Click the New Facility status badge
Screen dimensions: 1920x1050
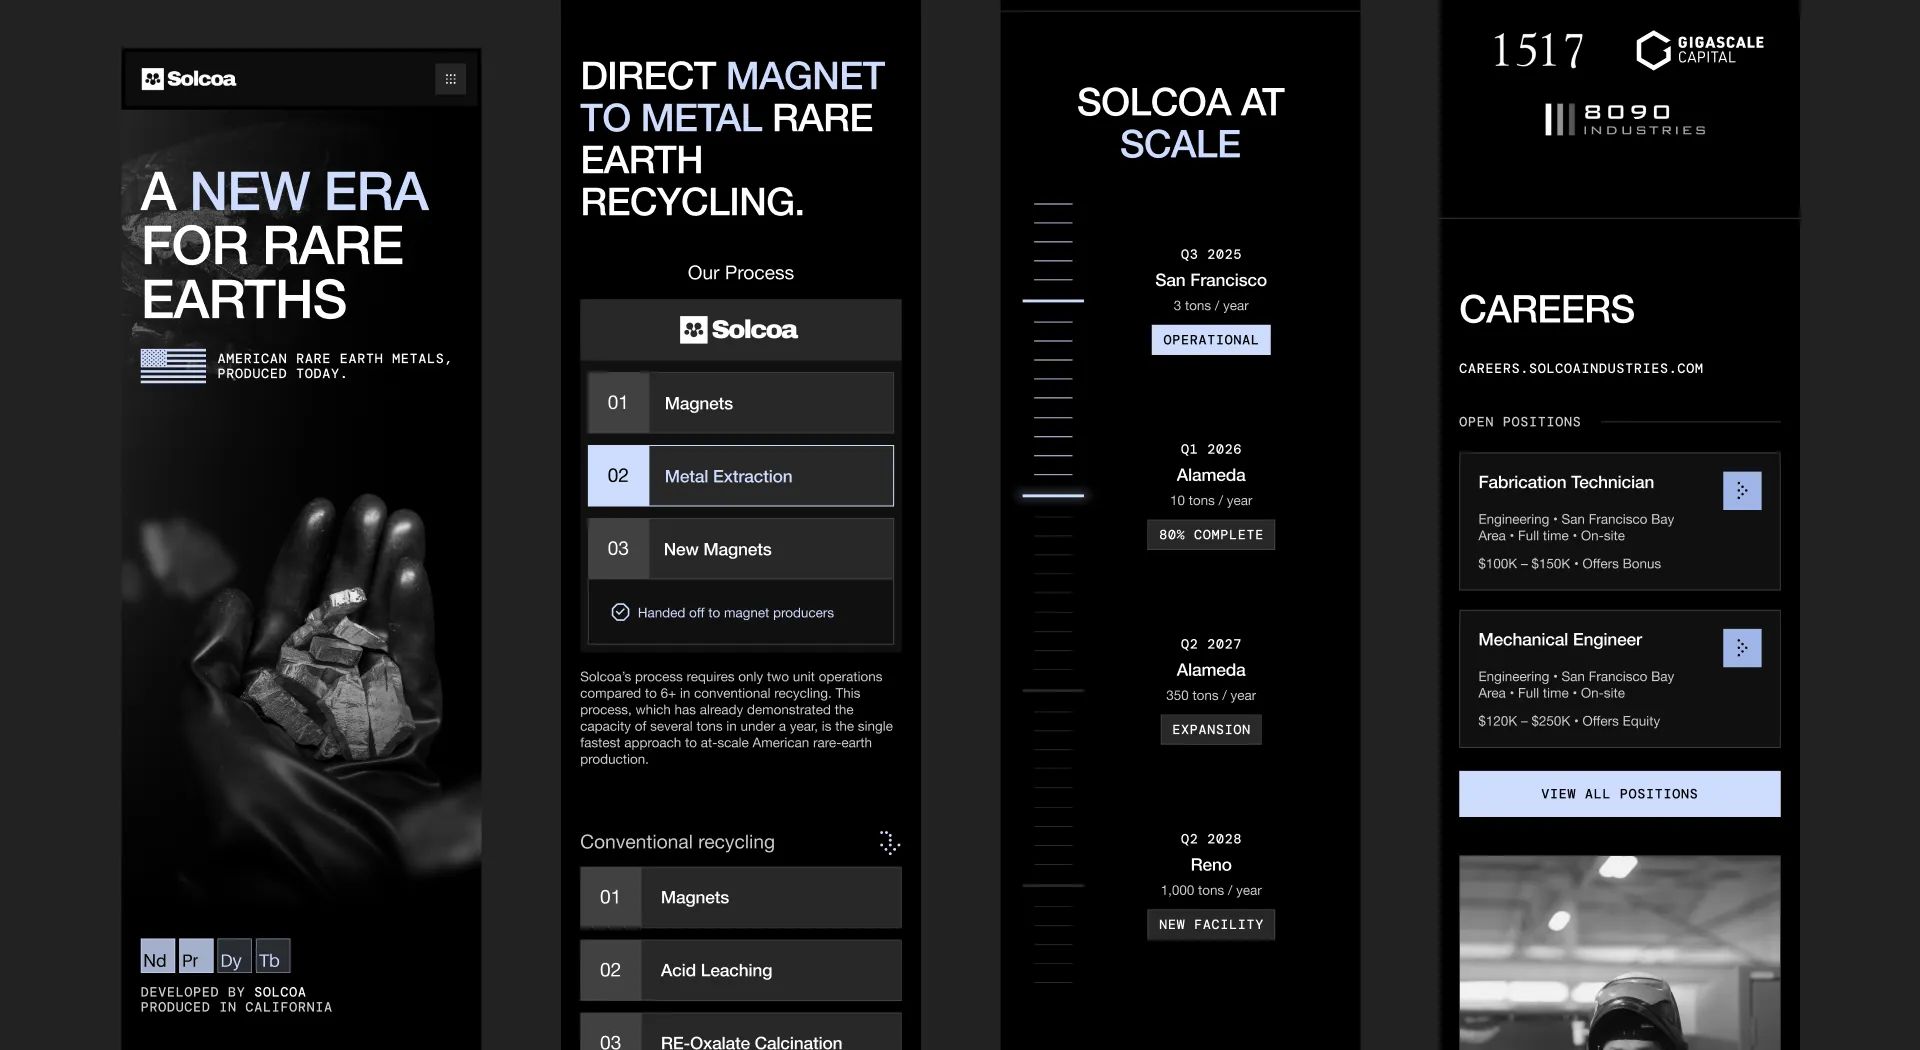coord(1210,925)
